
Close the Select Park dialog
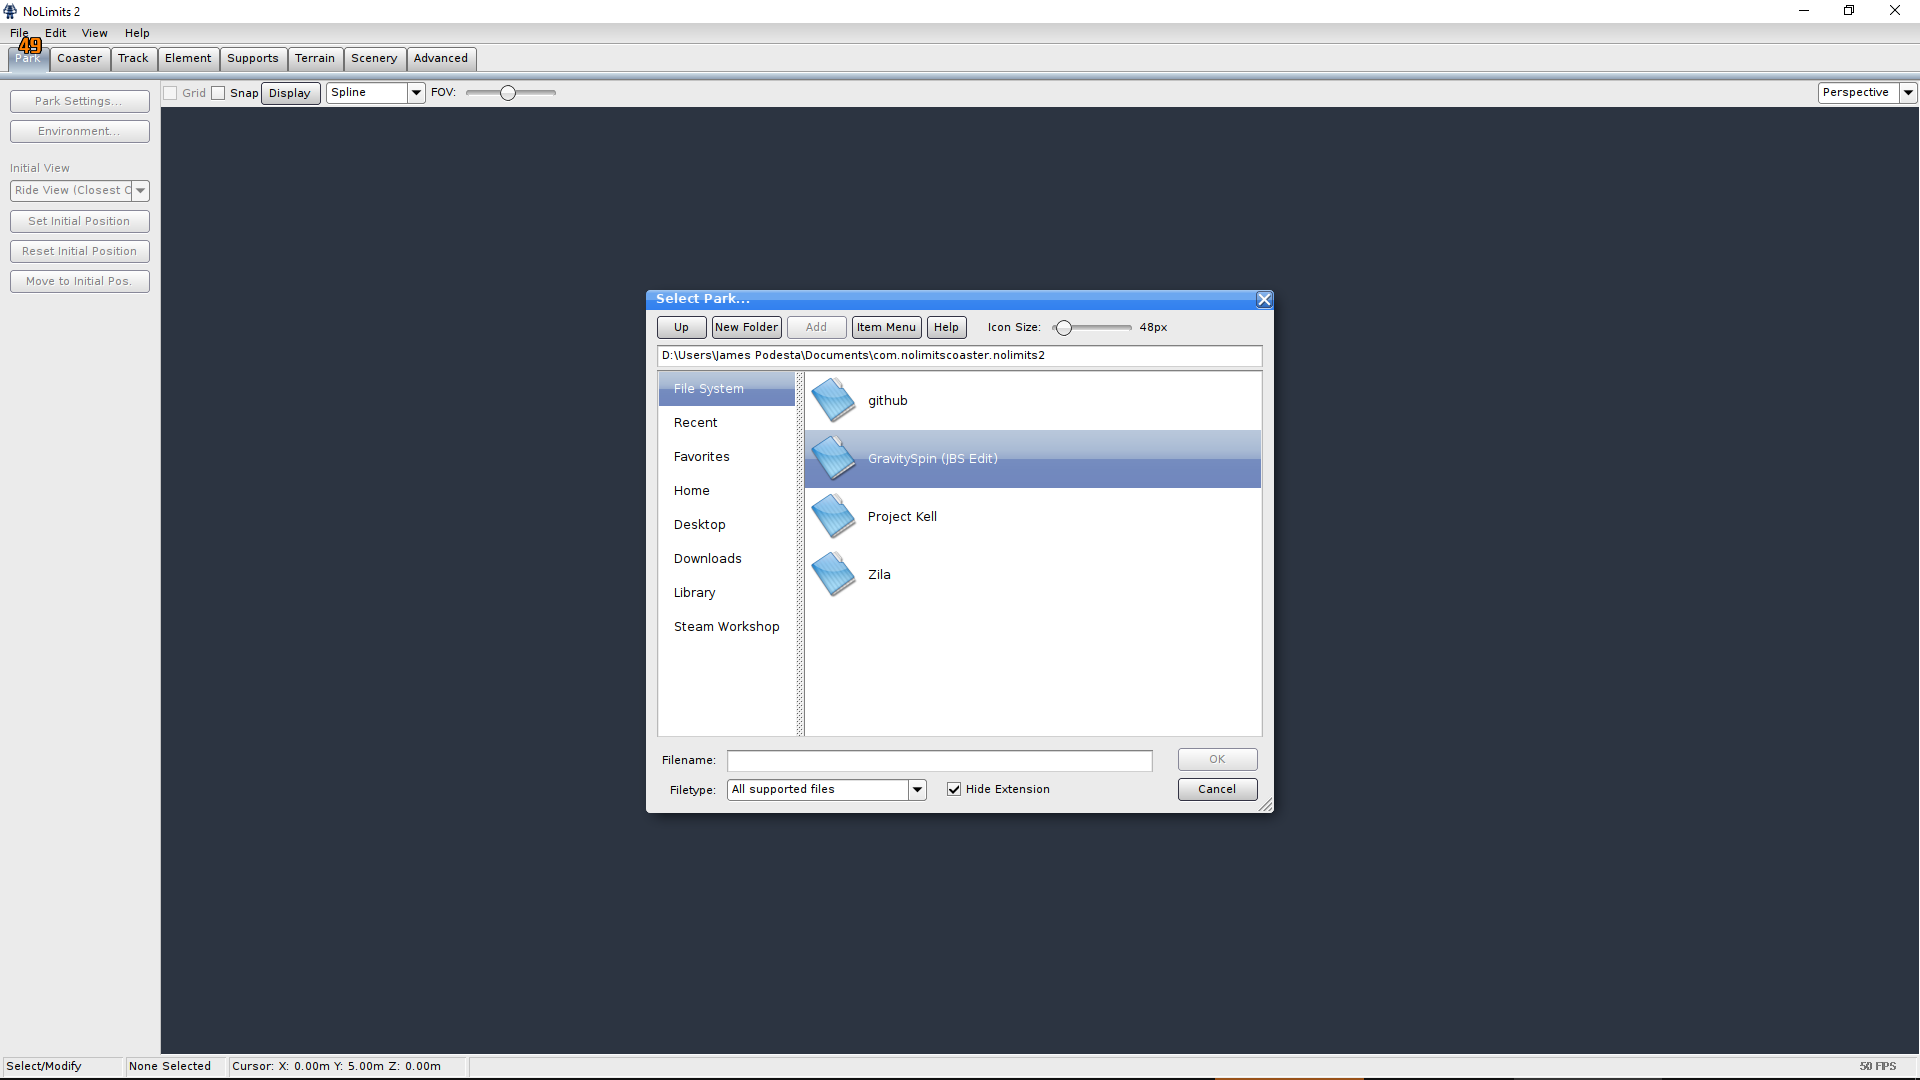1264,299
